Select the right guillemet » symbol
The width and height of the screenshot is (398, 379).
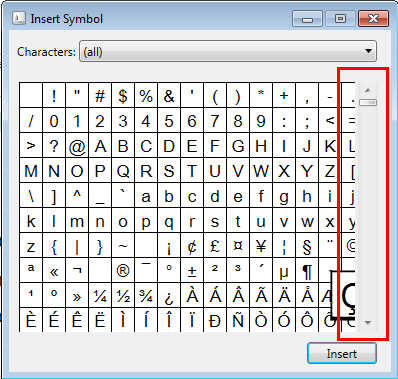click(x=77, y=296)
